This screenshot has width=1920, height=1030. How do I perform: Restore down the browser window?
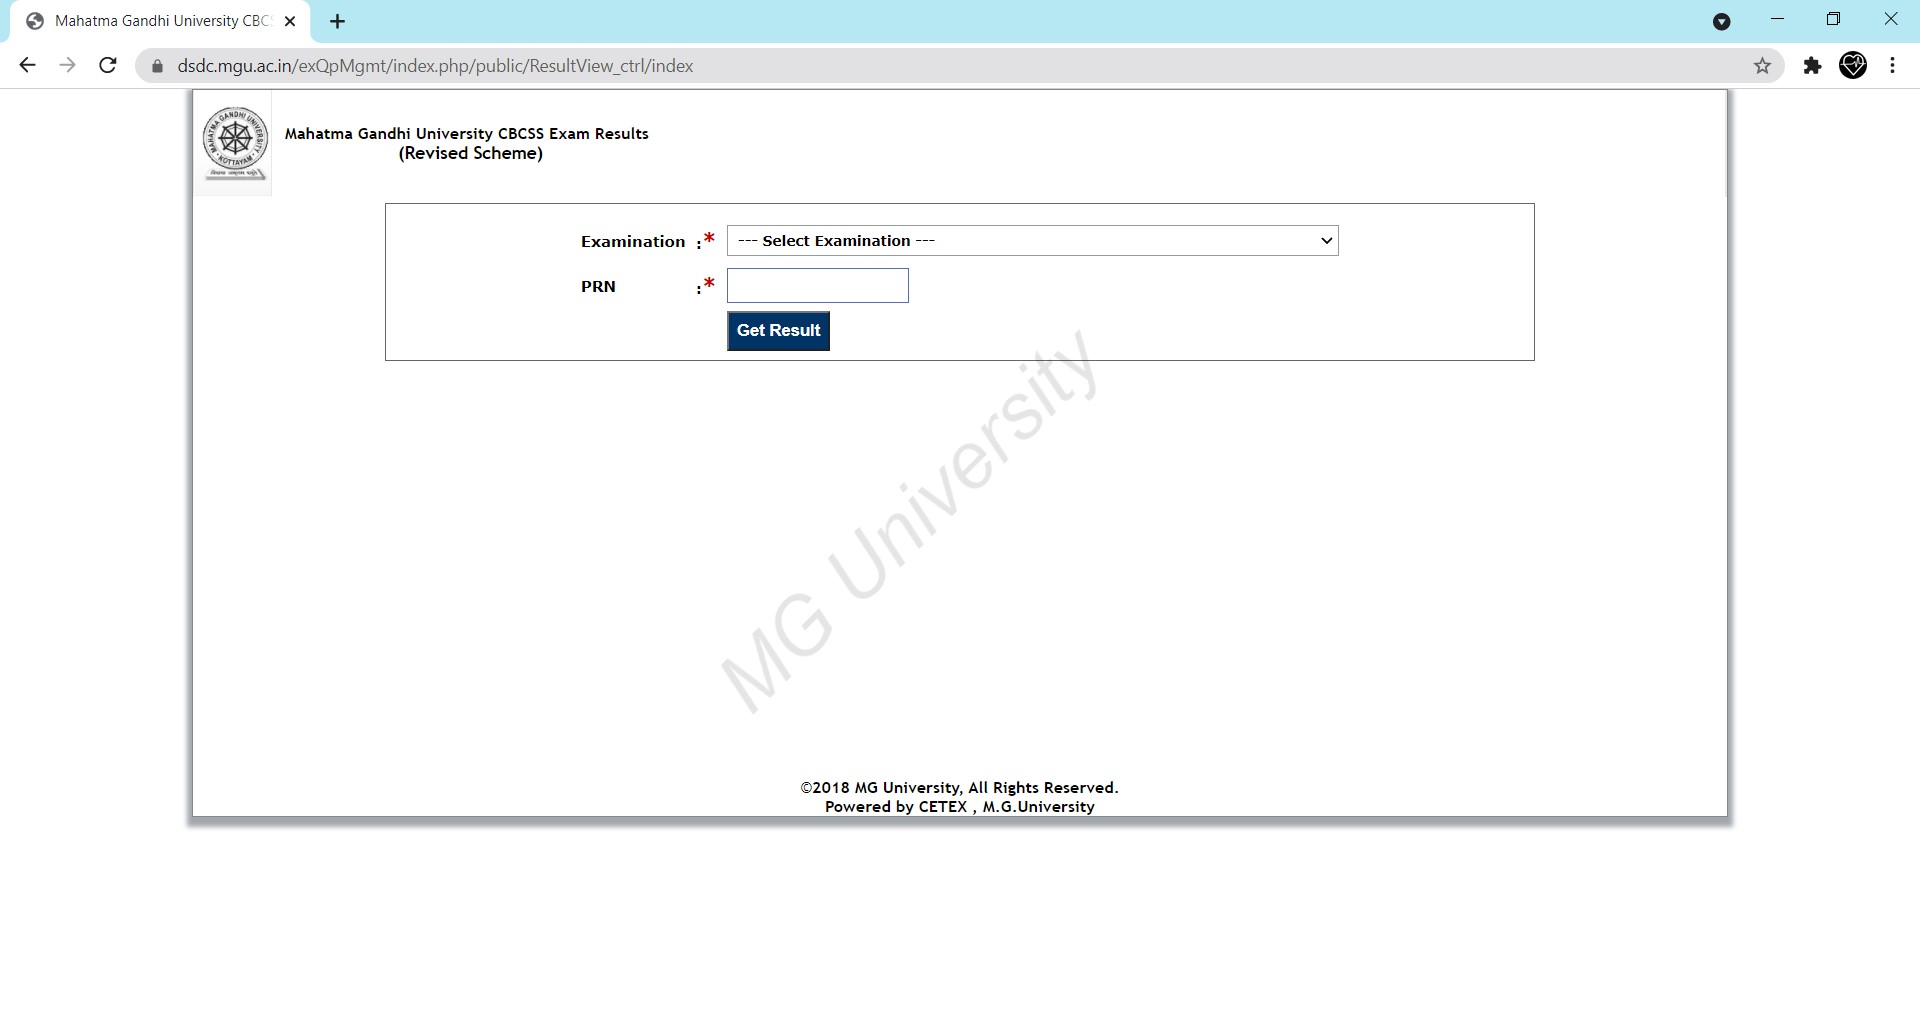[x=1833, y=19]
